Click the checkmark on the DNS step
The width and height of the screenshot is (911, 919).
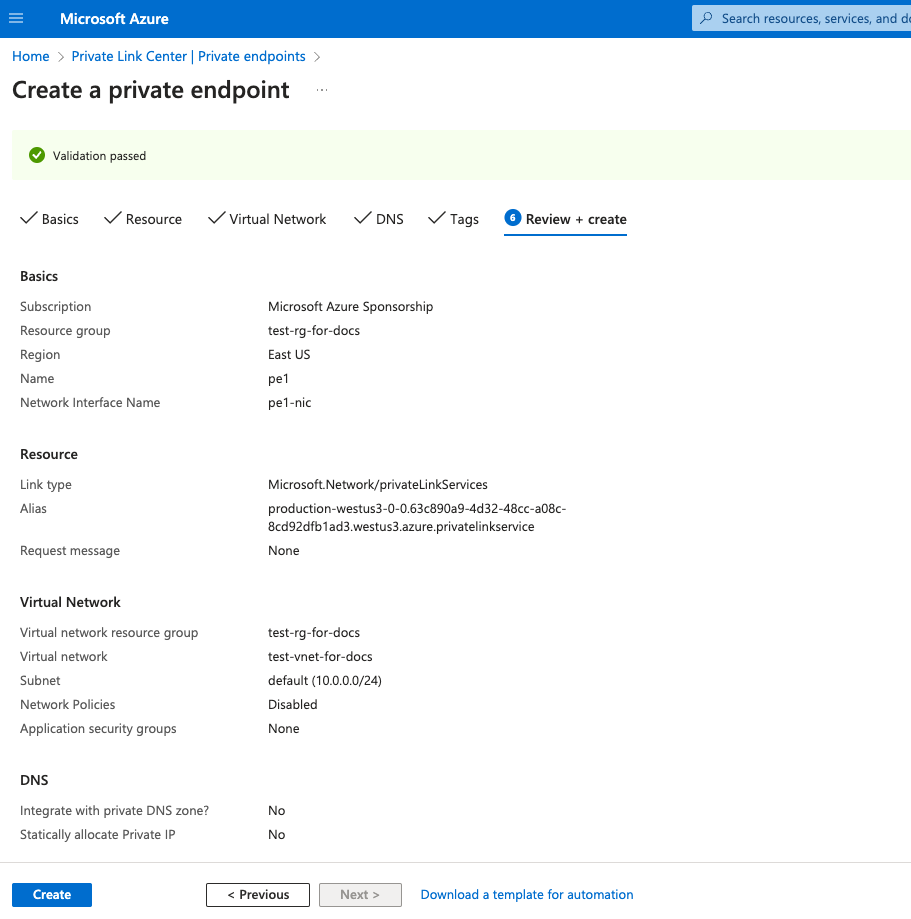(x=360, y=218)
